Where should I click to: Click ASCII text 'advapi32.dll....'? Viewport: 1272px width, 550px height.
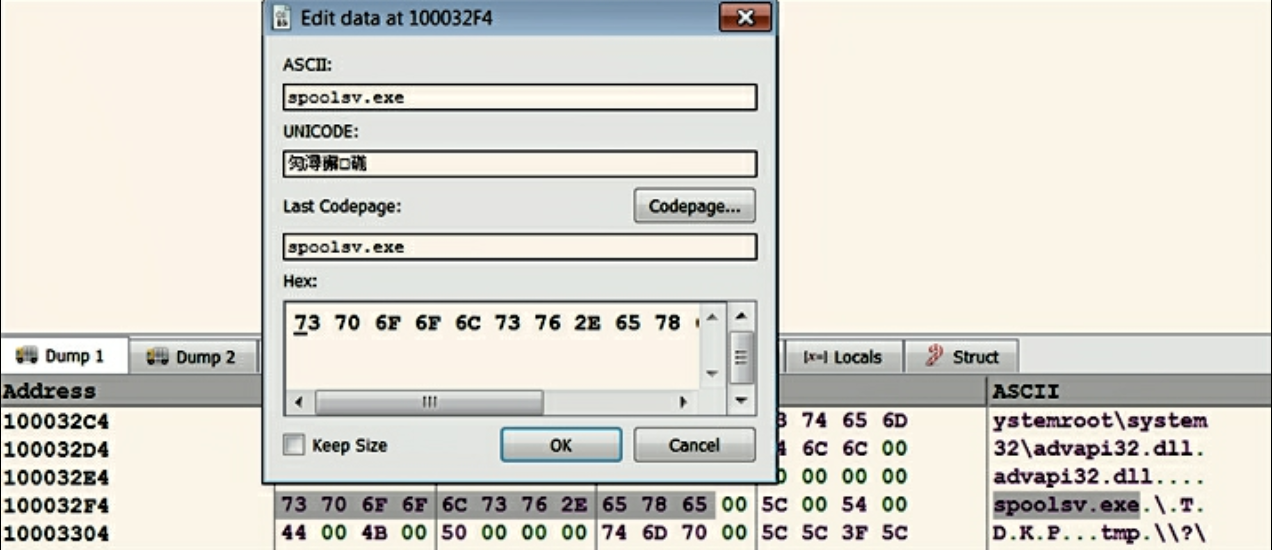[1100, 476]
